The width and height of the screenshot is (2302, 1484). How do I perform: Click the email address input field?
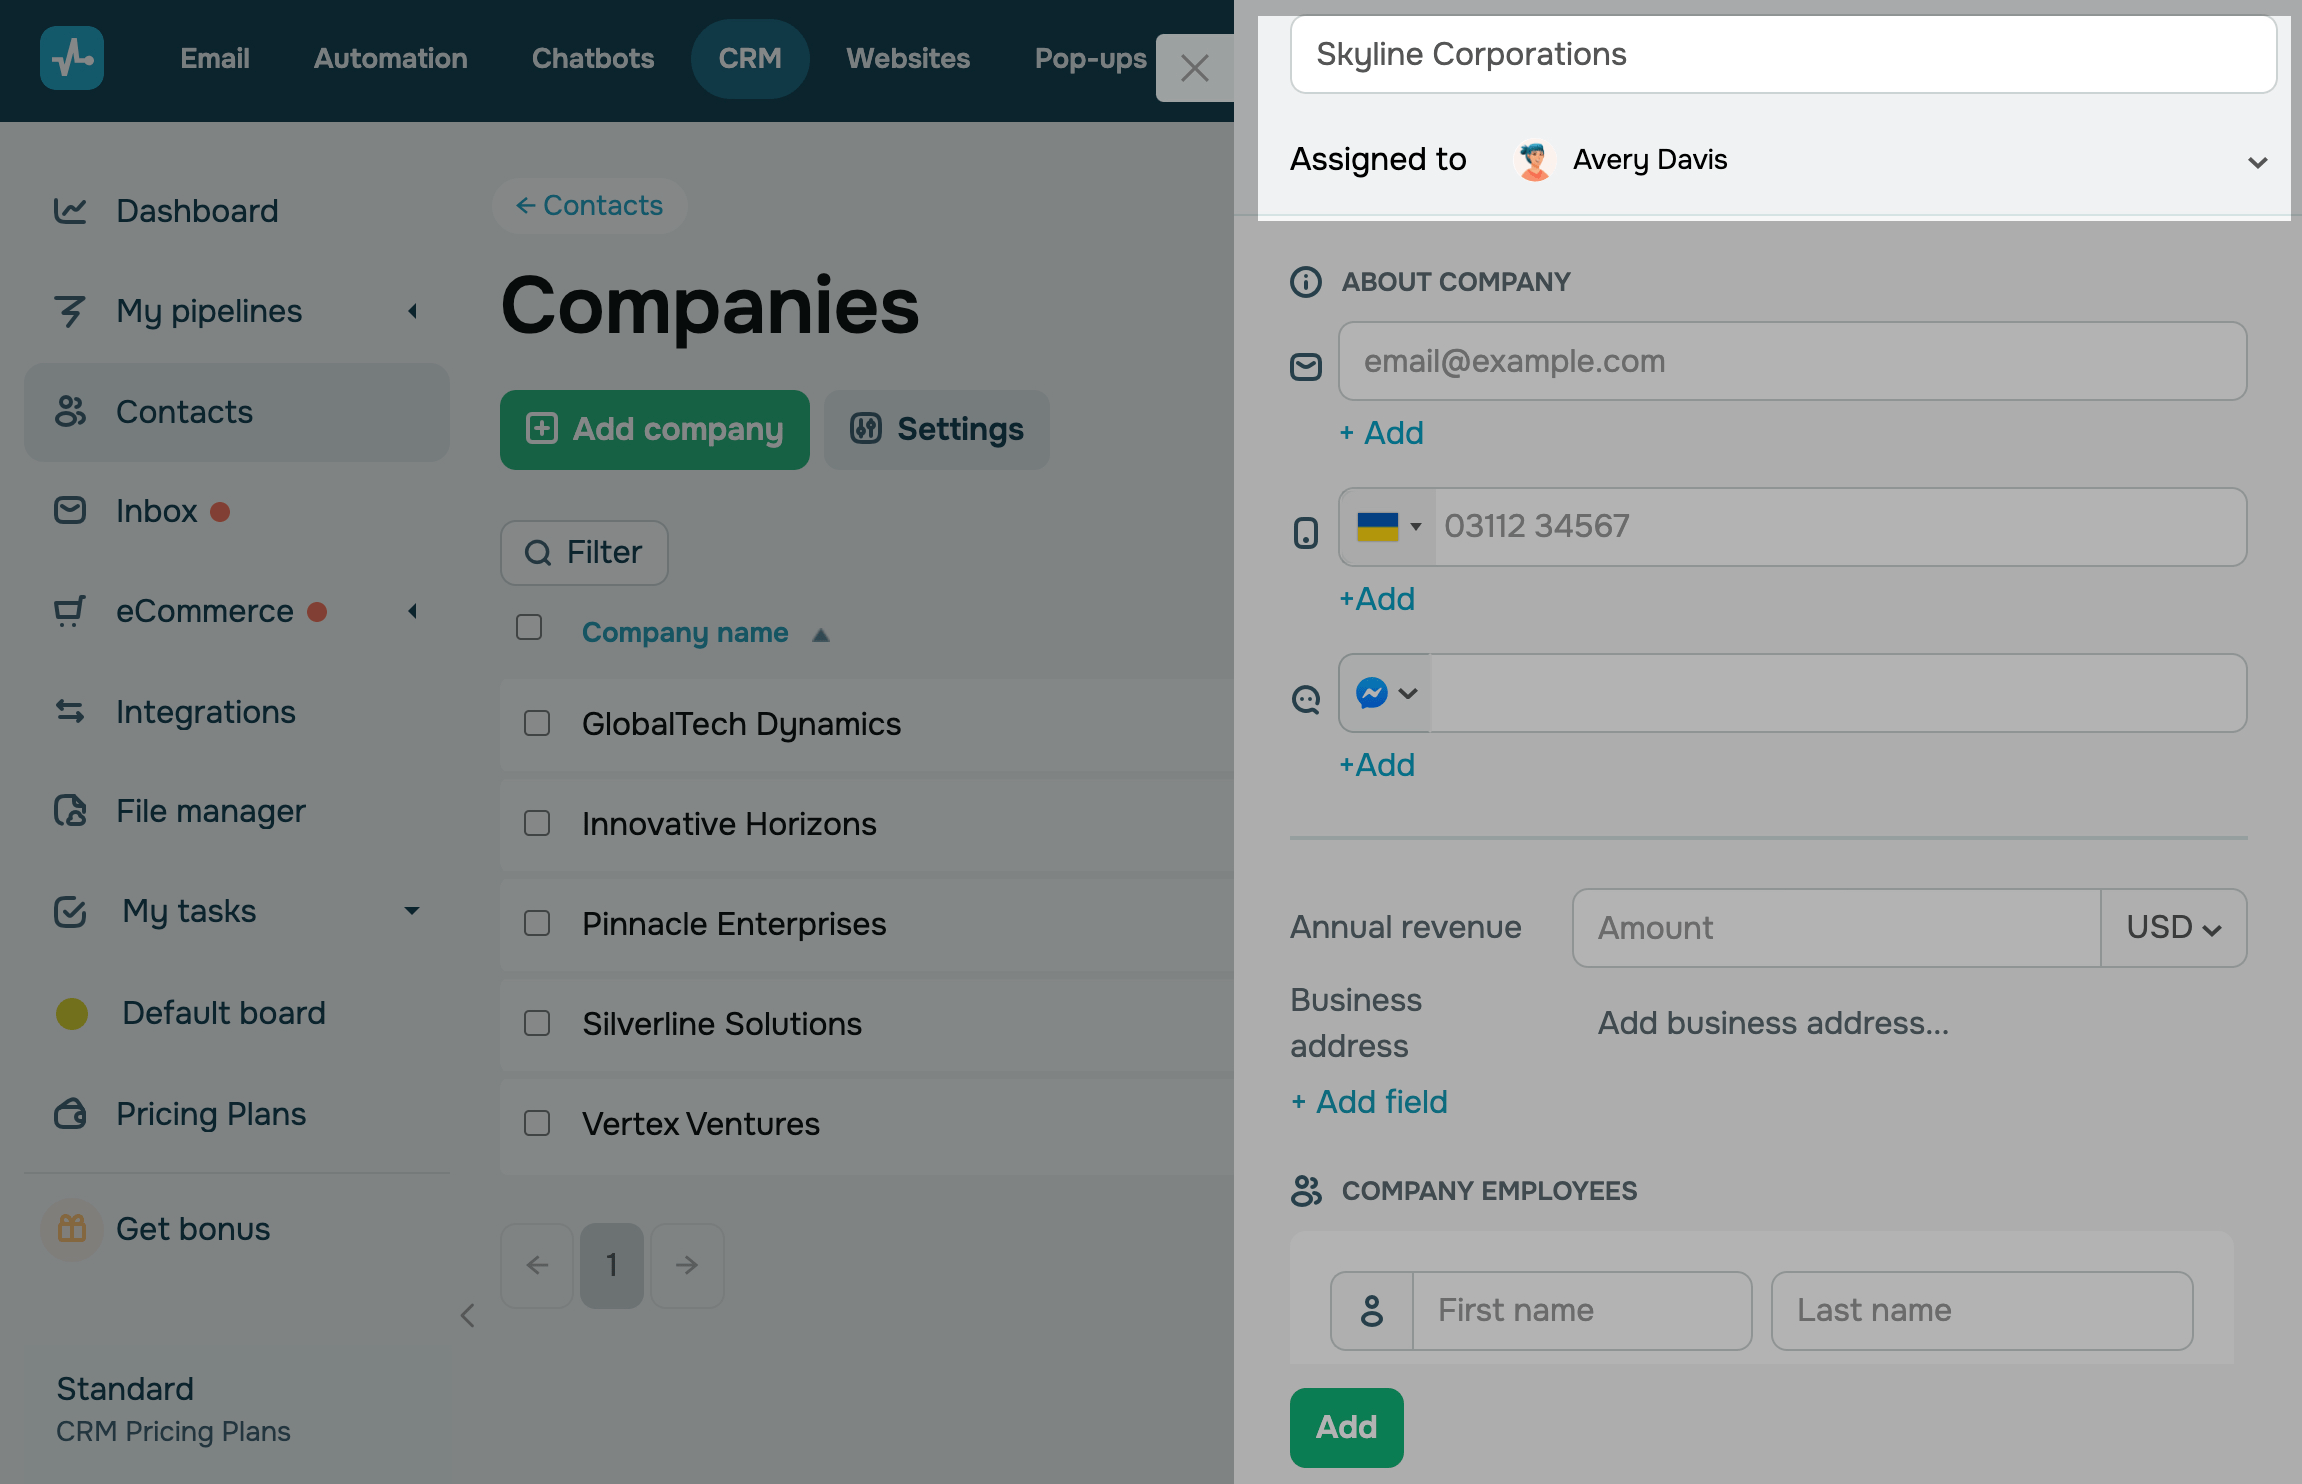[x=1791, y=361]
